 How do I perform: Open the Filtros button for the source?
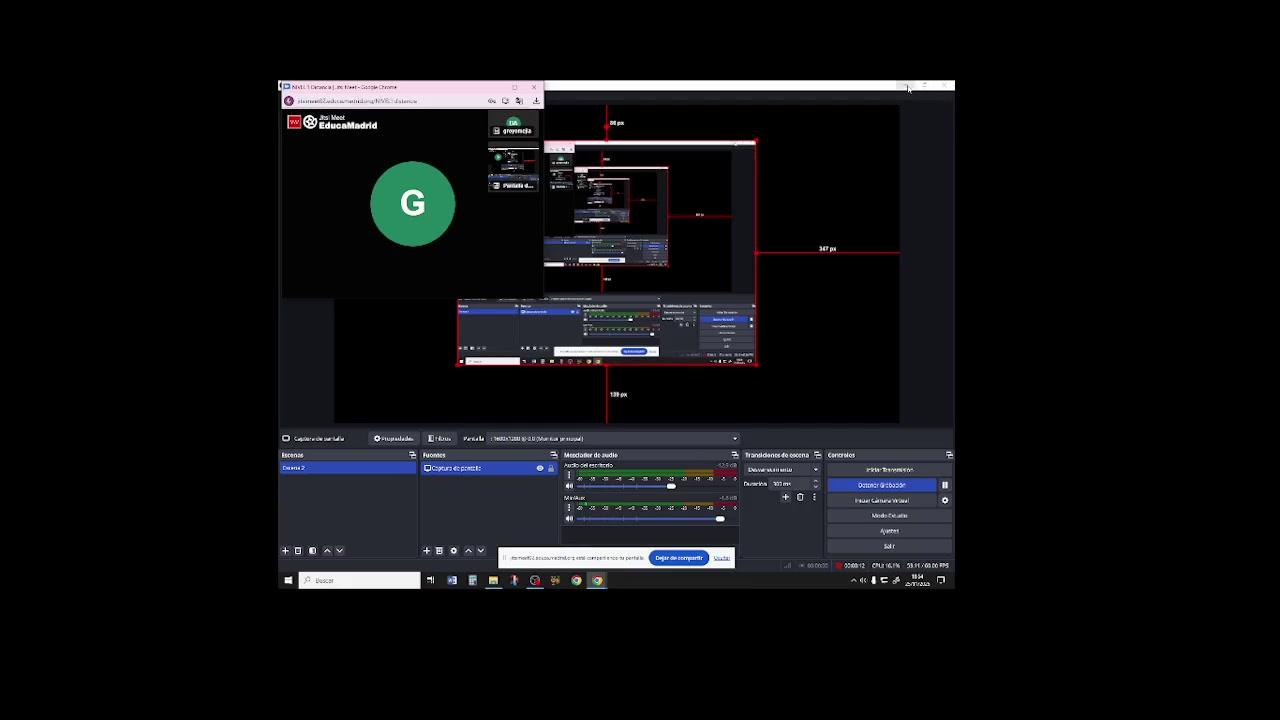click(x=440, y=438)
